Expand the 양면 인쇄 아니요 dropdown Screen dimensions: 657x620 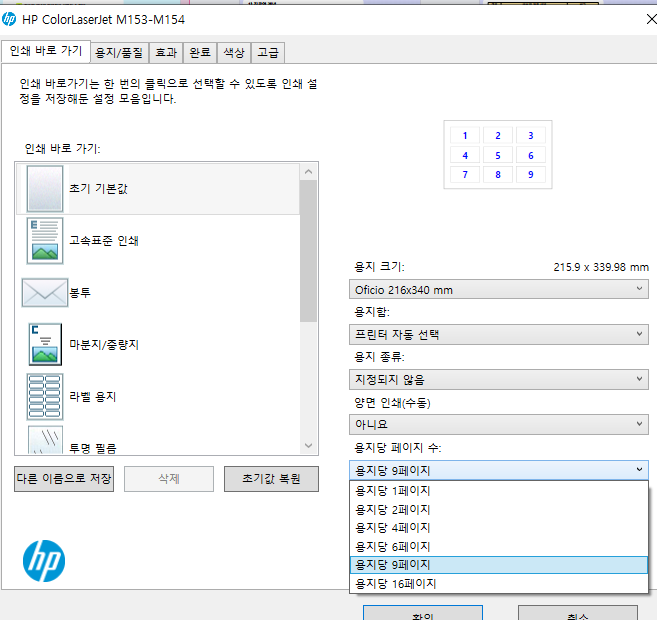click(x=499, y=424)
